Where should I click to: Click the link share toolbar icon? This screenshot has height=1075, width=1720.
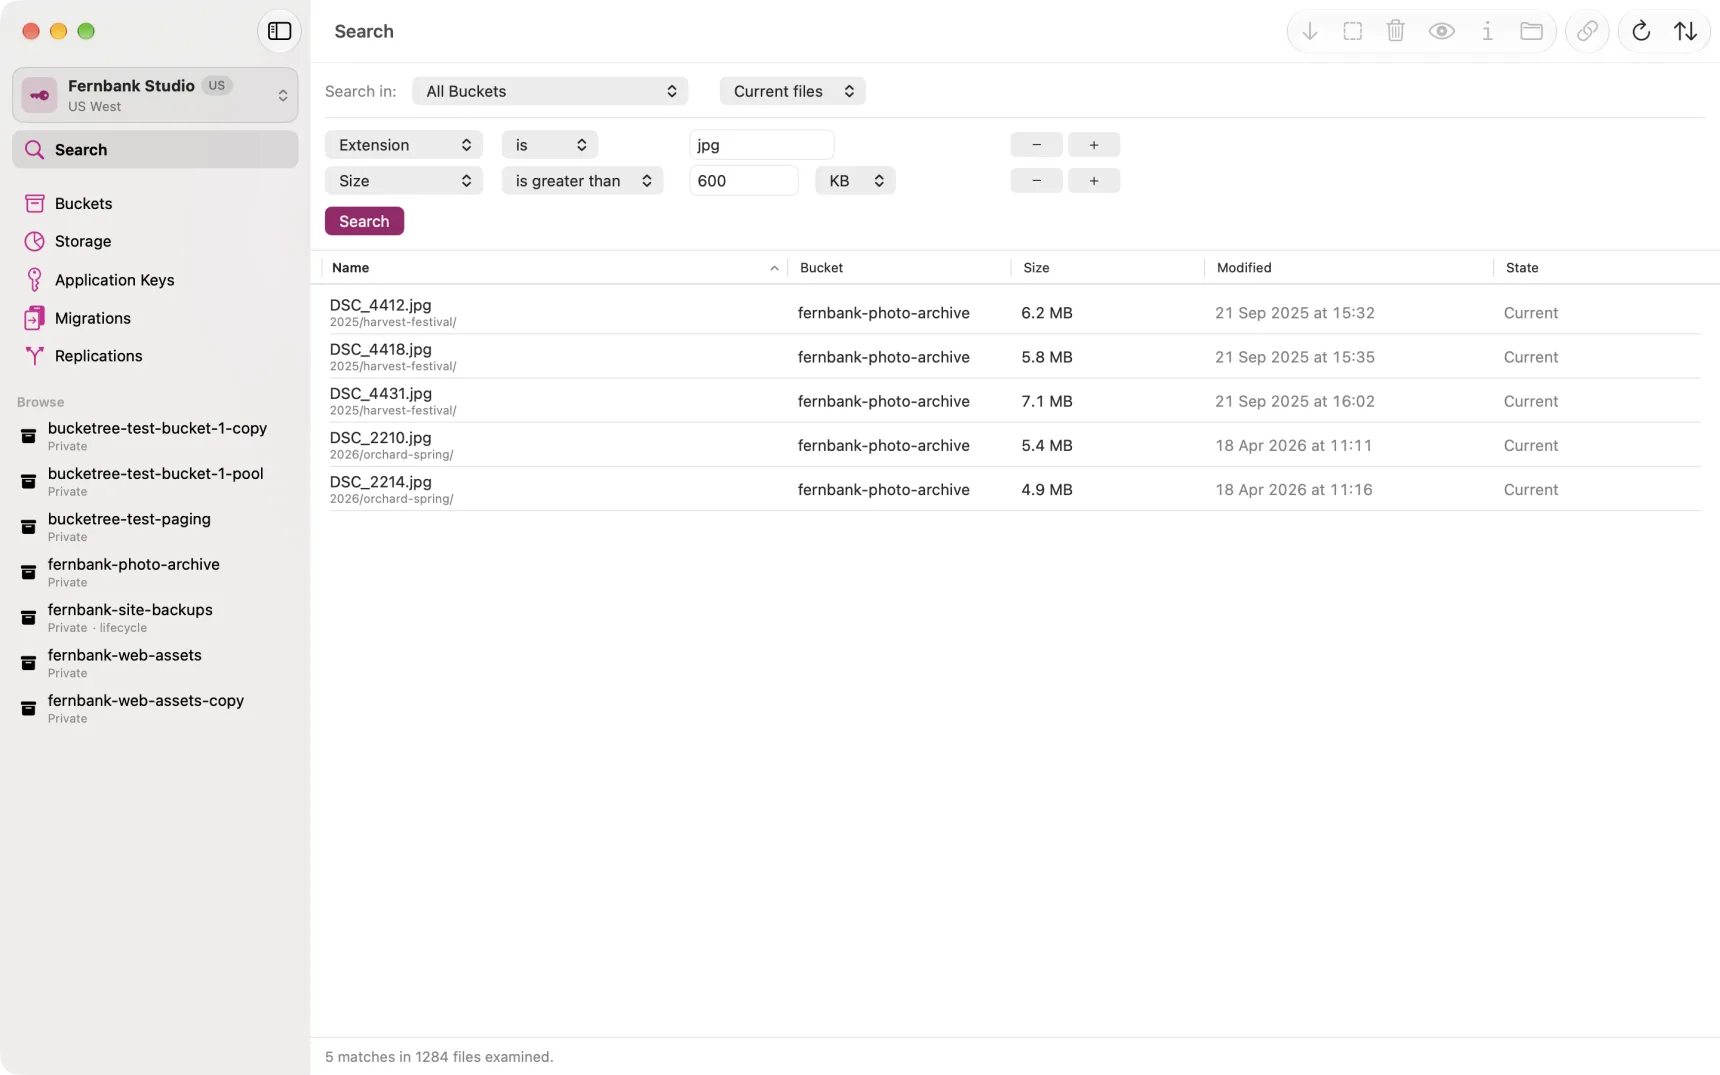(1587, 31)
